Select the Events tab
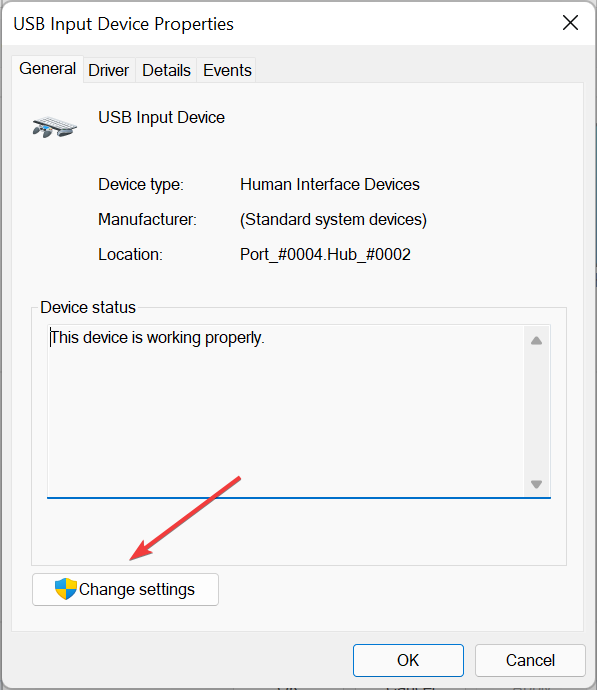The image size is (597, 690). (x=227, y=70)
